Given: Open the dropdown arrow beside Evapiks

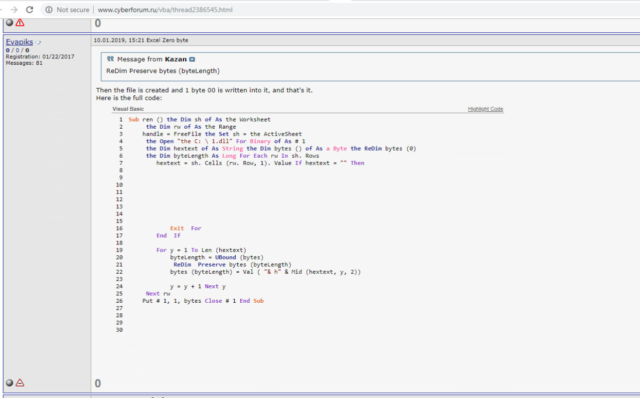Looking at the screenshot, I should pos(38,42).
